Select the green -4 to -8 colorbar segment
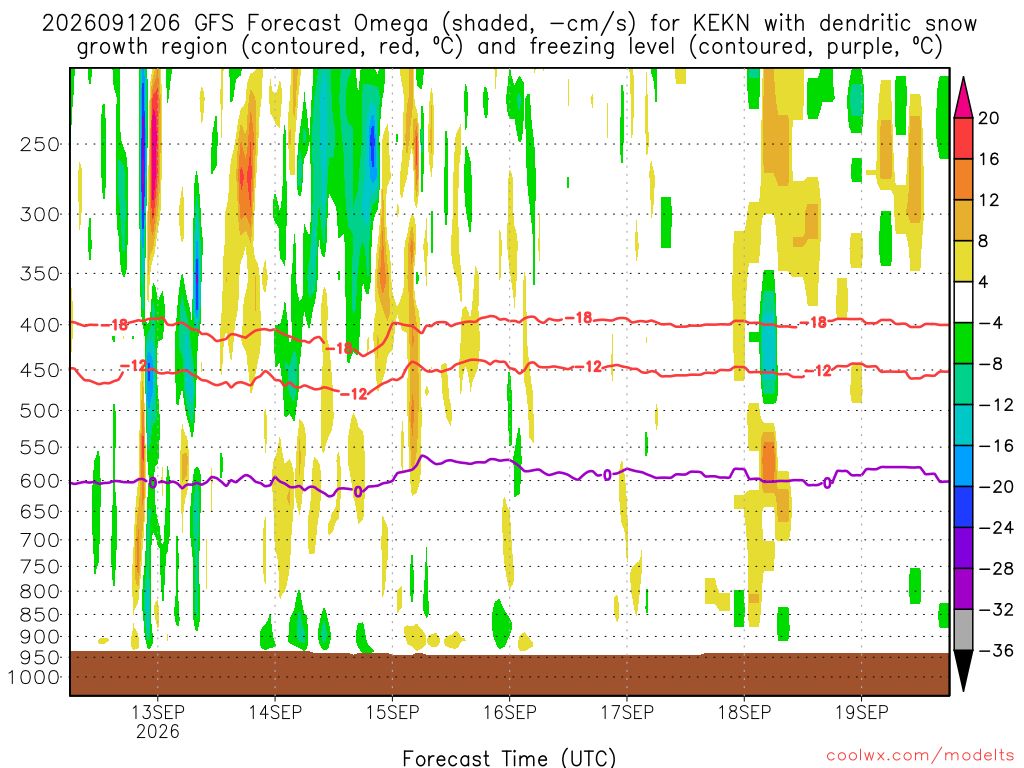The image size is (1024, 768). pos(963,343)
